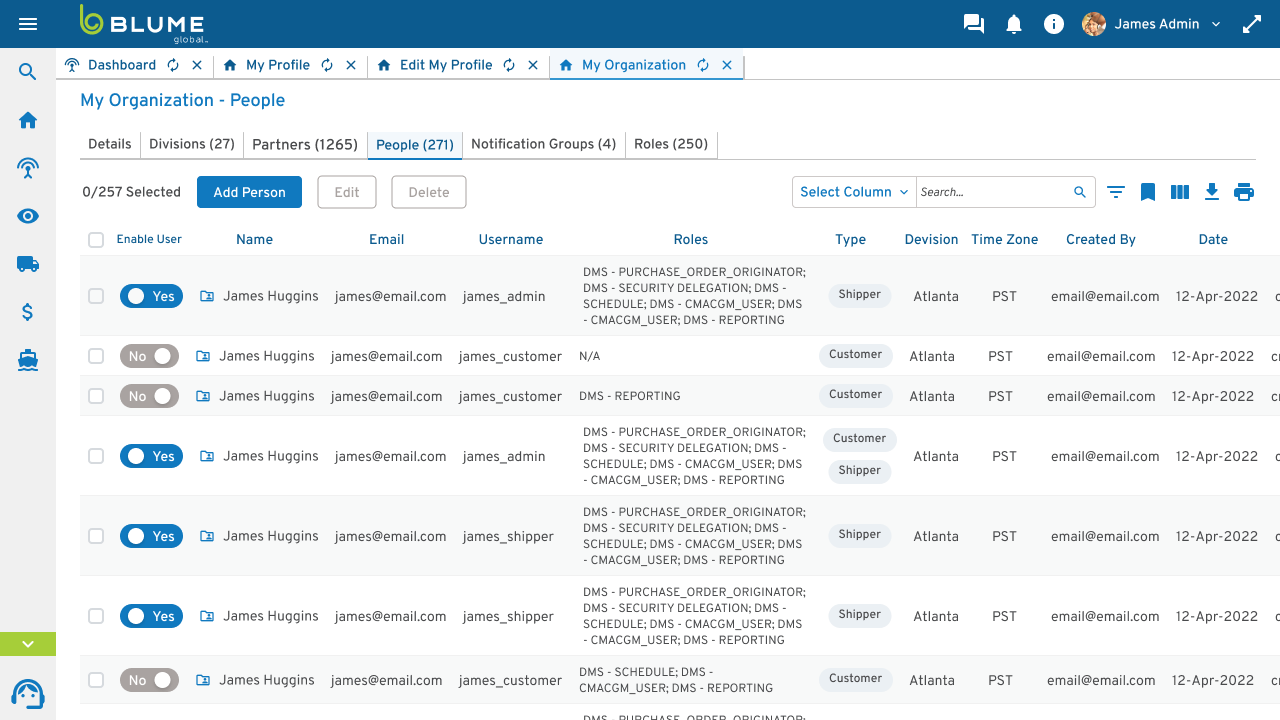The image size is (1280, 720).
Task: Sort by the Username column header
Action: point(511,240)
